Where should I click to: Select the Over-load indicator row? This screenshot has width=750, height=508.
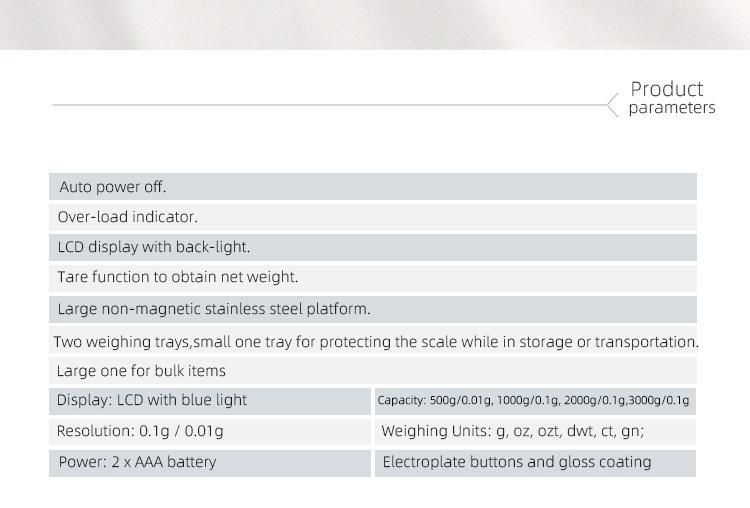click(x=373, y=217)
